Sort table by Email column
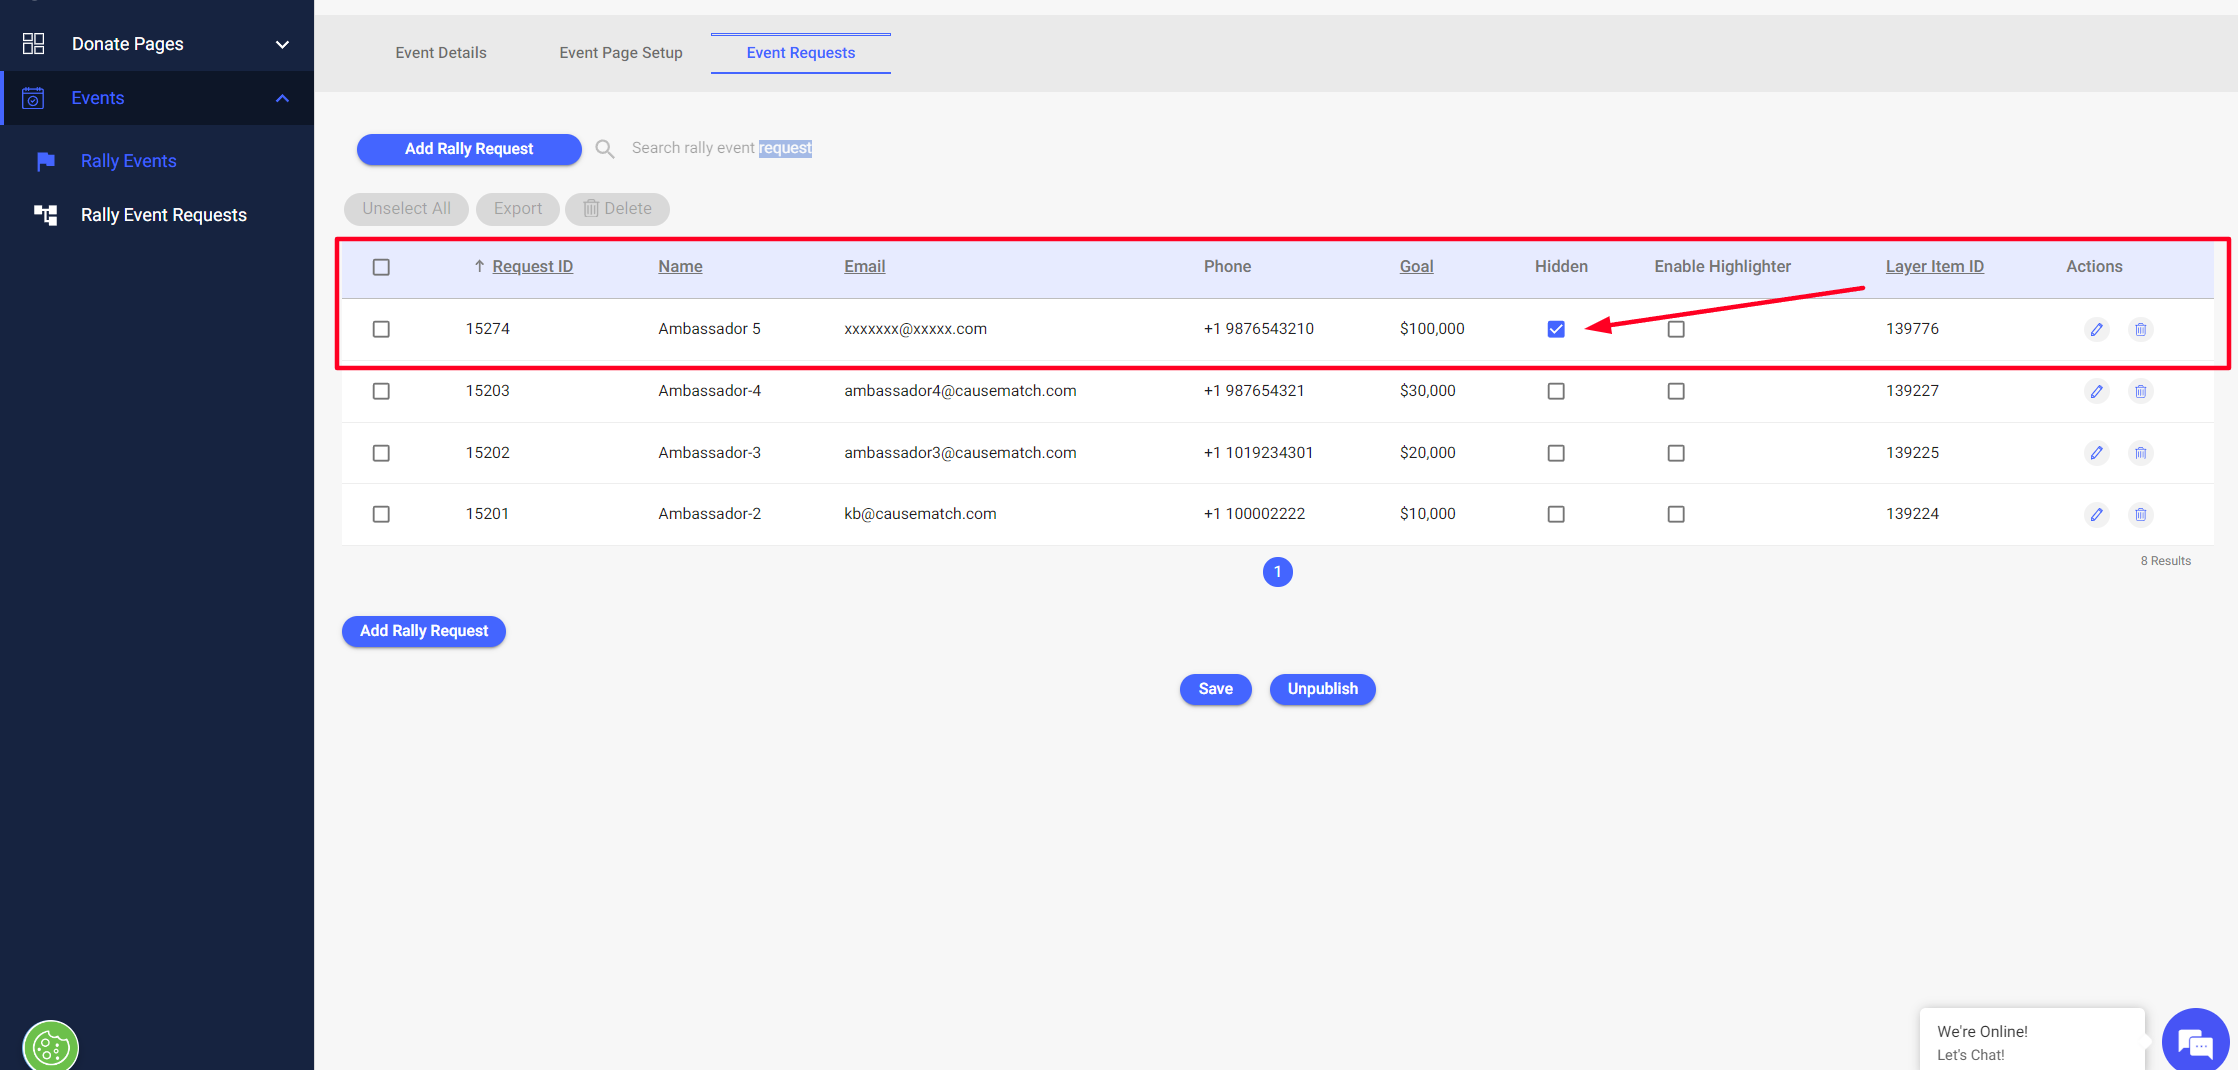Image resolution: width=2238 pixels, height=1070 pixels. point(865,266)
